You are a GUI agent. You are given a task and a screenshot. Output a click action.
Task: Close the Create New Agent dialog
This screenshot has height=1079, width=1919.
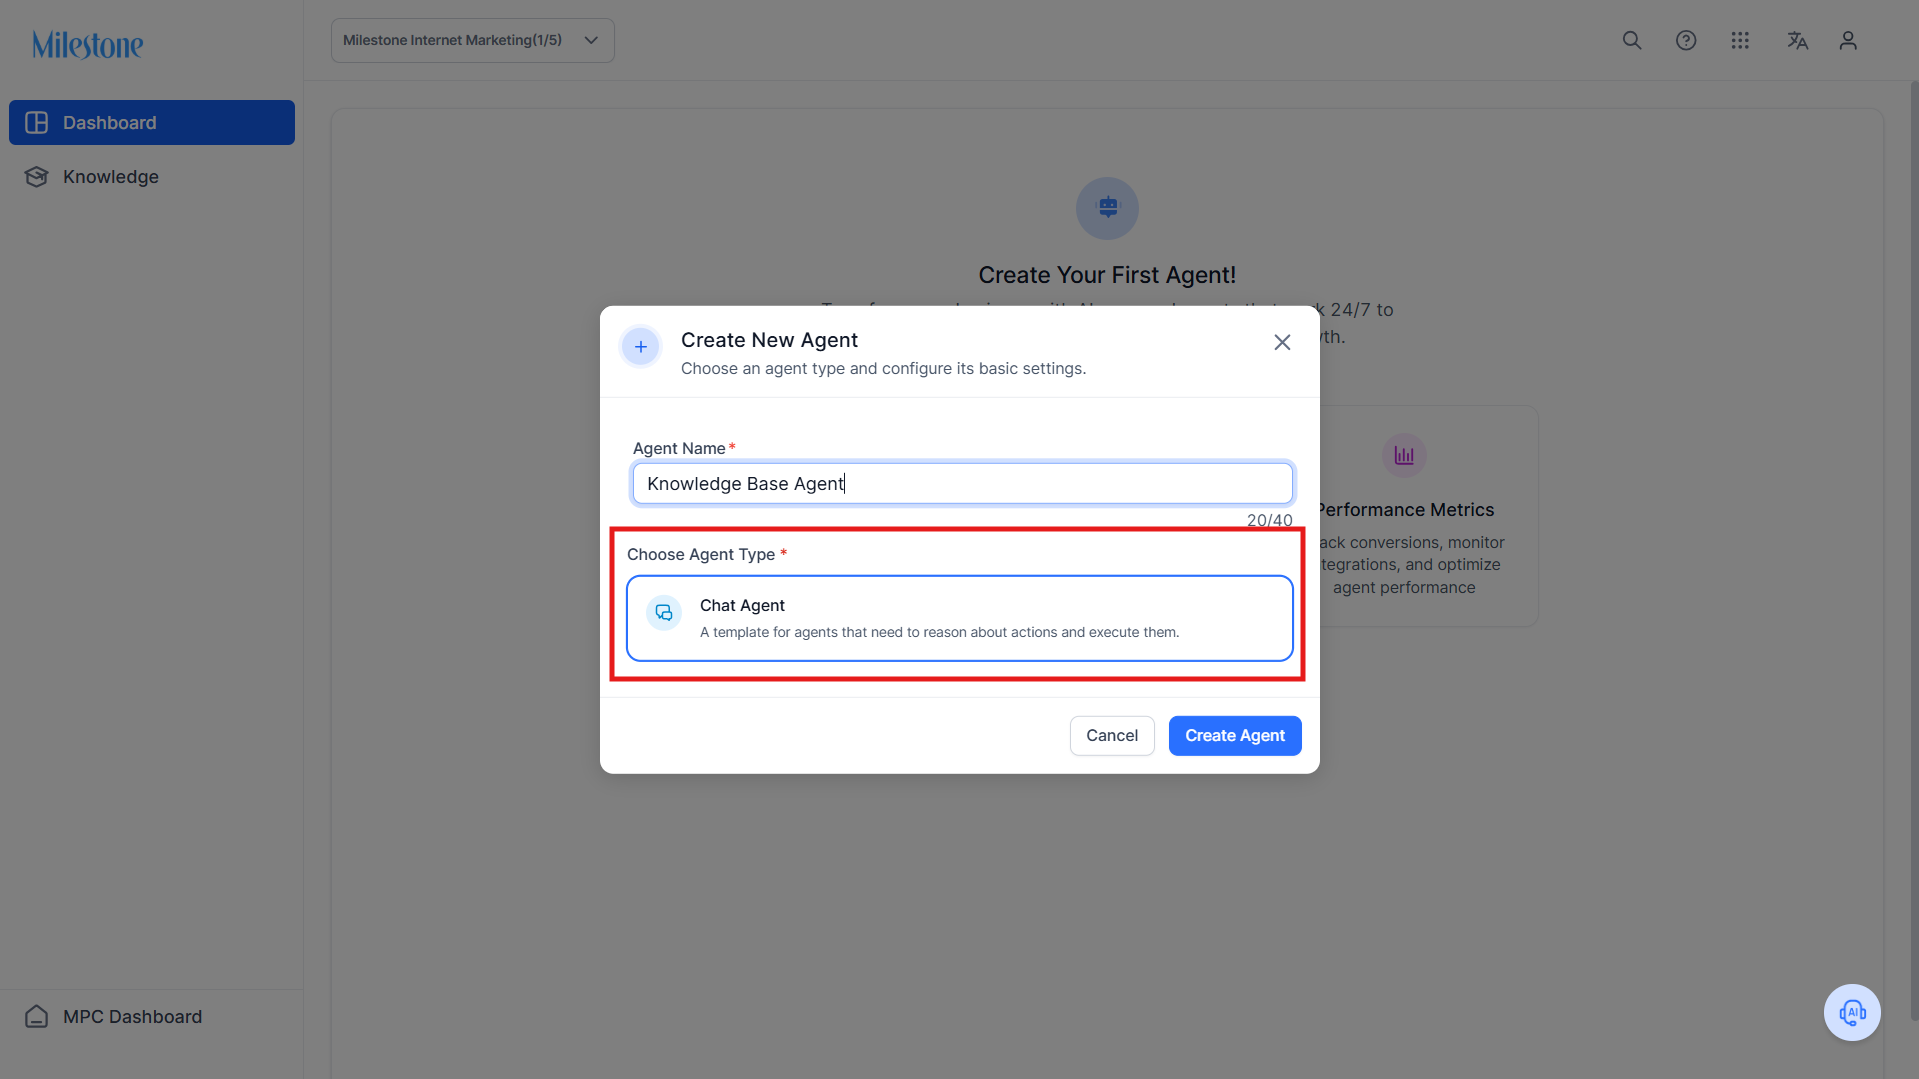pyautogui.click(x=1282, y=342)
